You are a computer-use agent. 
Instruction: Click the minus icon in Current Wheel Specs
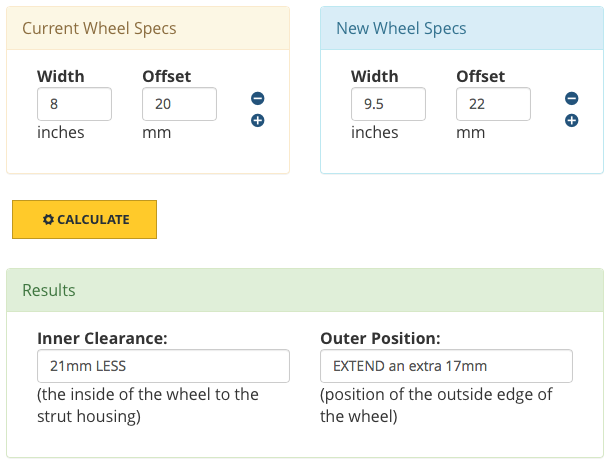[257, 99]
